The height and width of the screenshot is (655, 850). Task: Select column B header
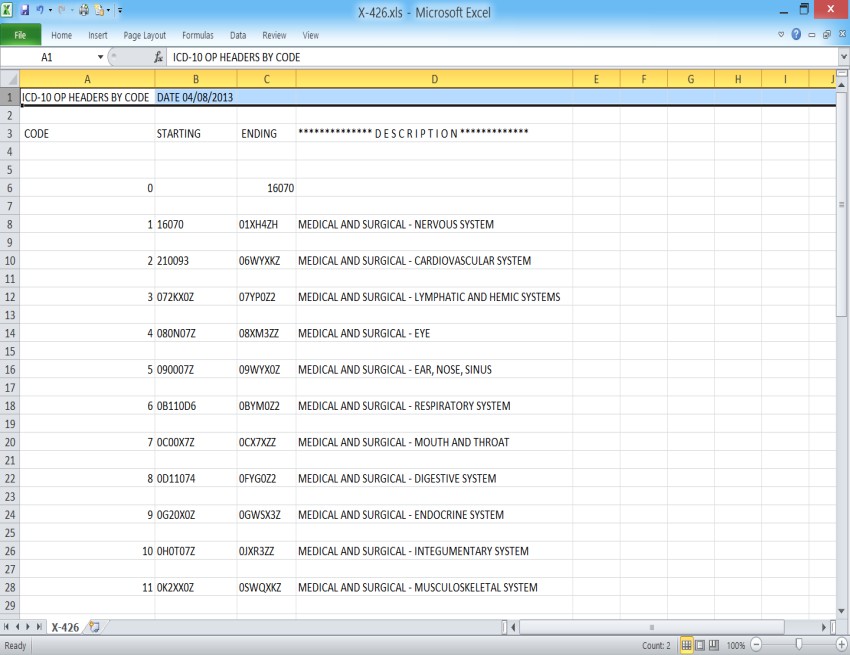(196, 79)
